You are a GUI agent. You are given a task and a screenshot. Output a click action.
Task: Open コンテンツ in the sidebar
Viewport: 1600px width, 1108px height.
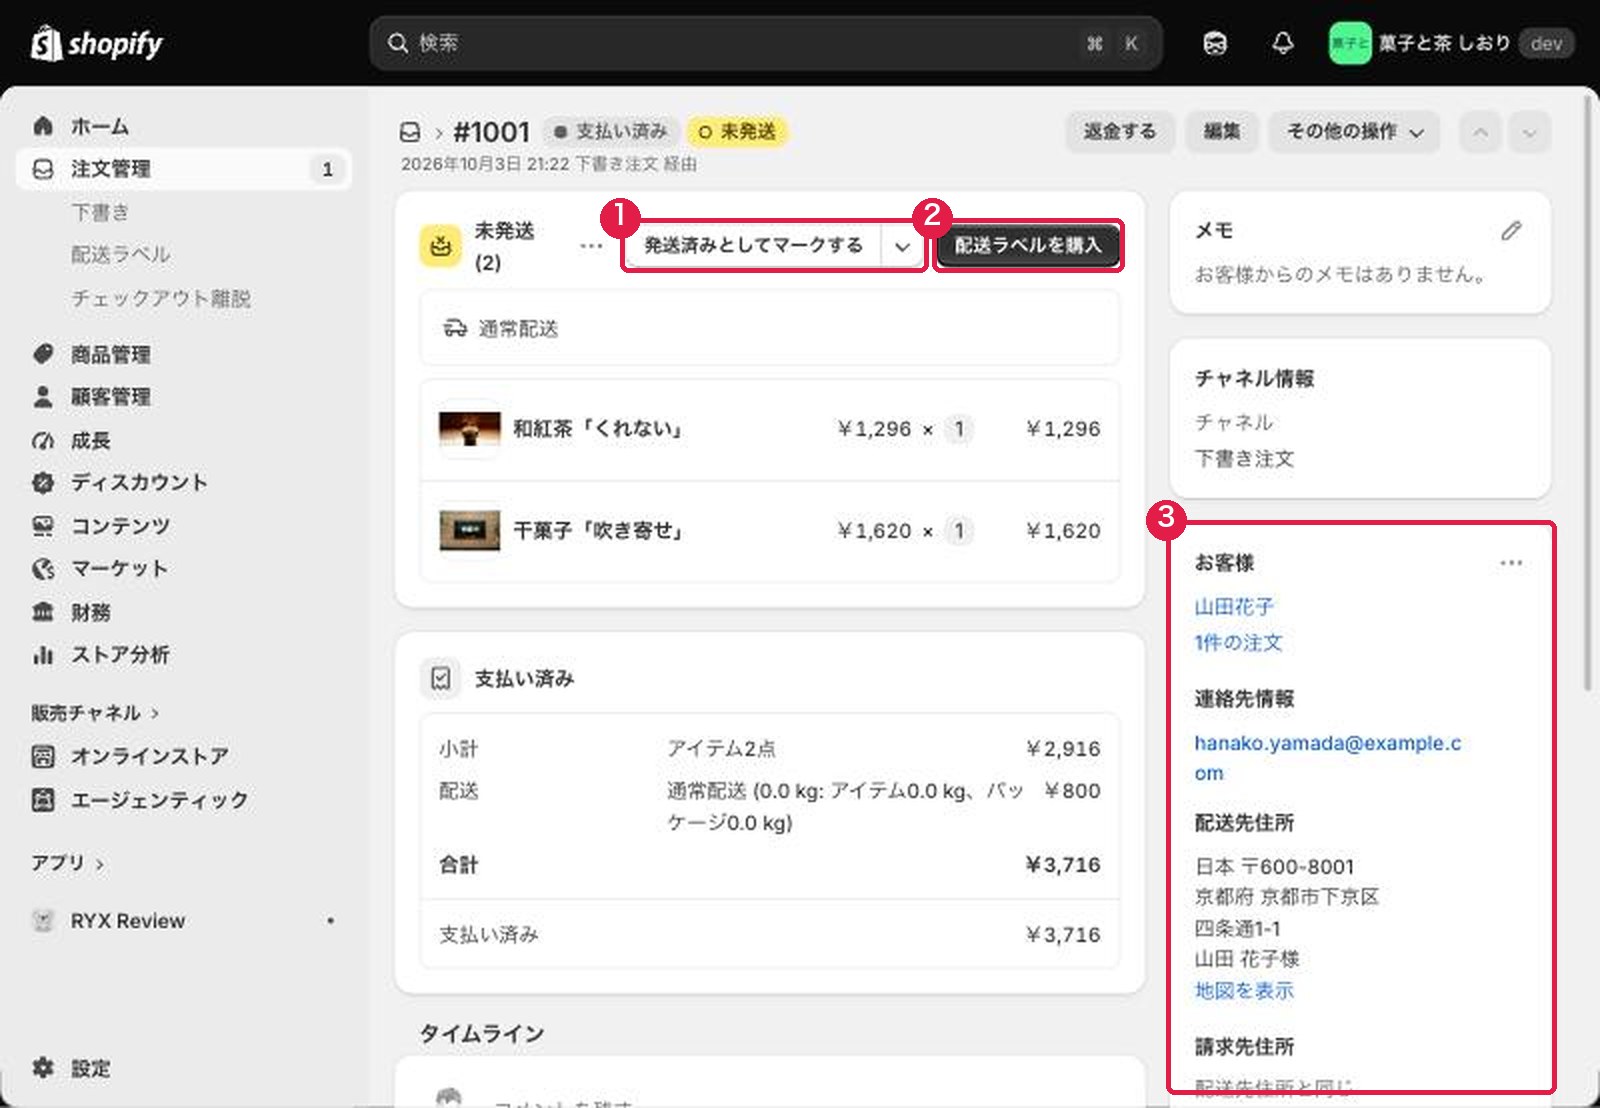(x=120, y=525)
